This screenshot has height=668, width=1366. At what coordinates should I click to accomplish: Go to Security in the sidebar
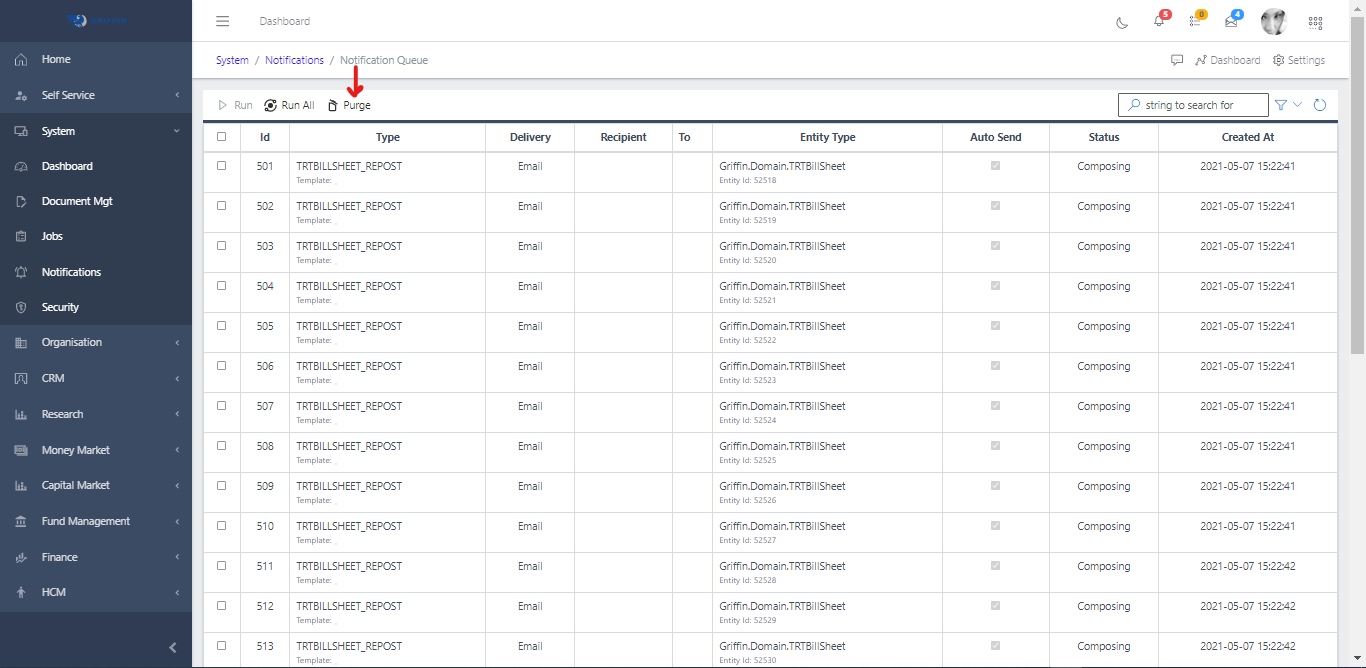click(60, 307)
